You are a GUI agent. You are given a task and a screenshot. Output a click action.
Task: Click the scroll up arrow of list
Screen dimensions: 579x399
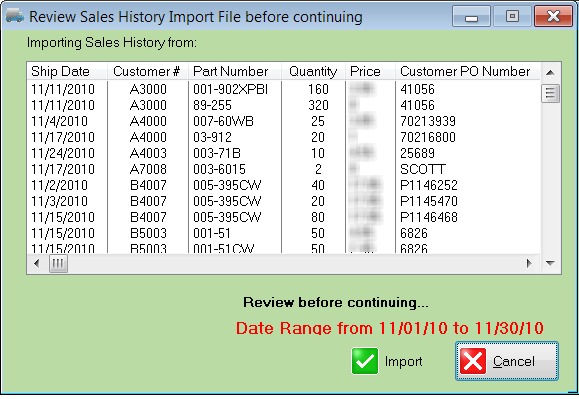click(550, 72)
